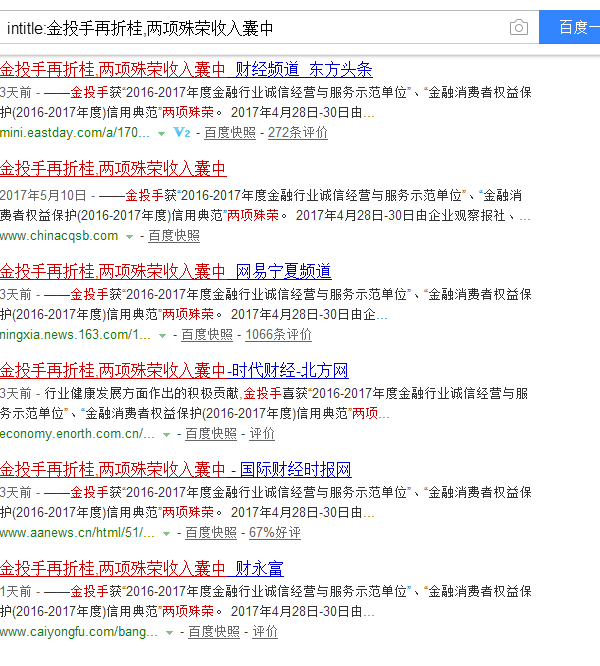Open the 网易宁夏频道 result title
This screenshot has height=666, width=600.
coord(166,271)
